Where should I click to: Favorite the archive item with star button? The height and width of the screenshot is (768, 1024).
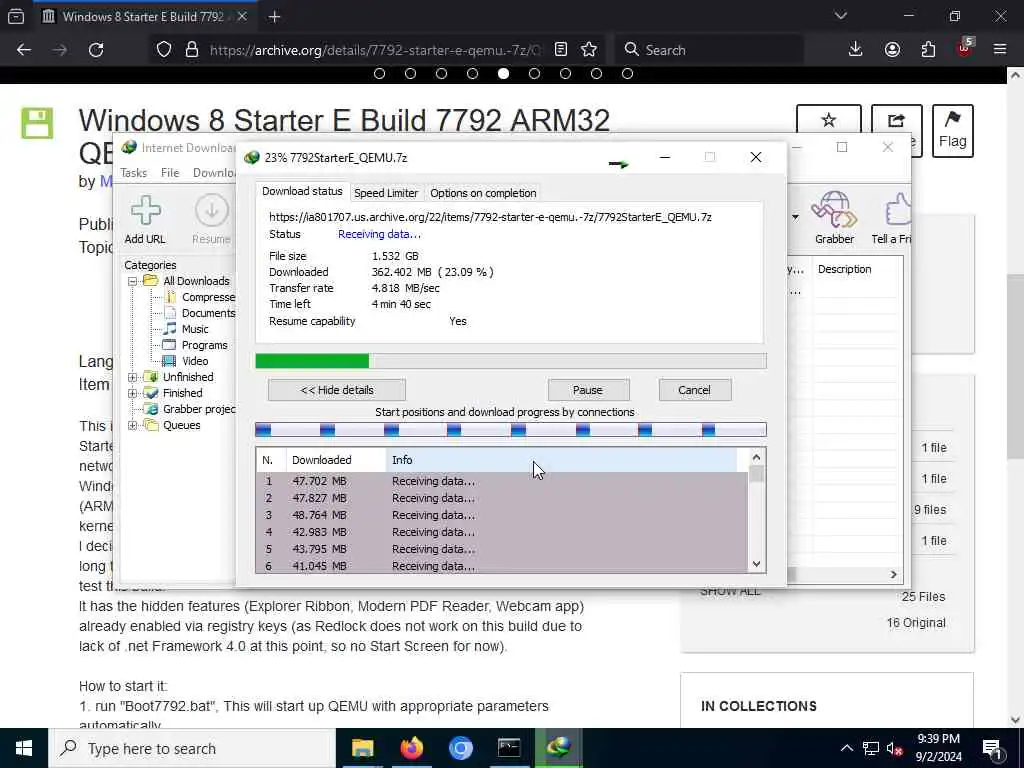click(829, 121)
